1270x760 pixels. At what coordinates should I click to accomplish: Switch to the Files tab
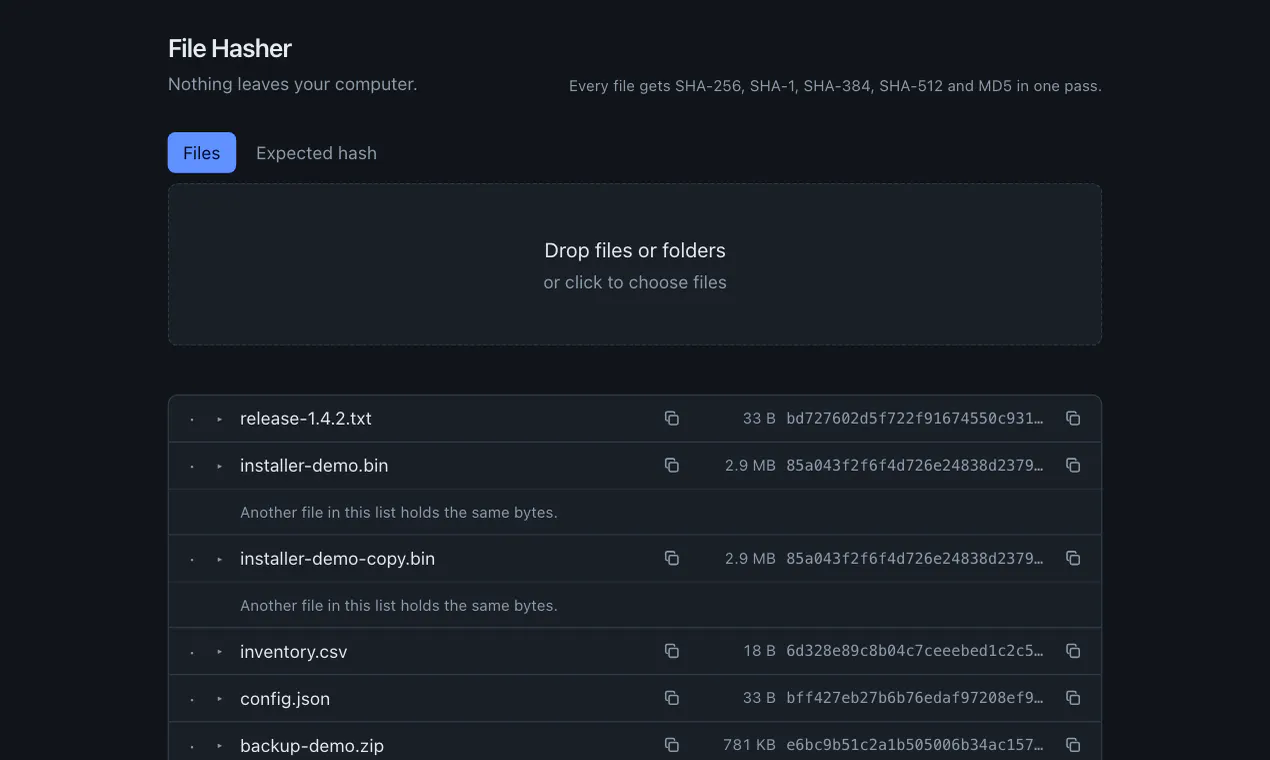[x=202, y=153]
